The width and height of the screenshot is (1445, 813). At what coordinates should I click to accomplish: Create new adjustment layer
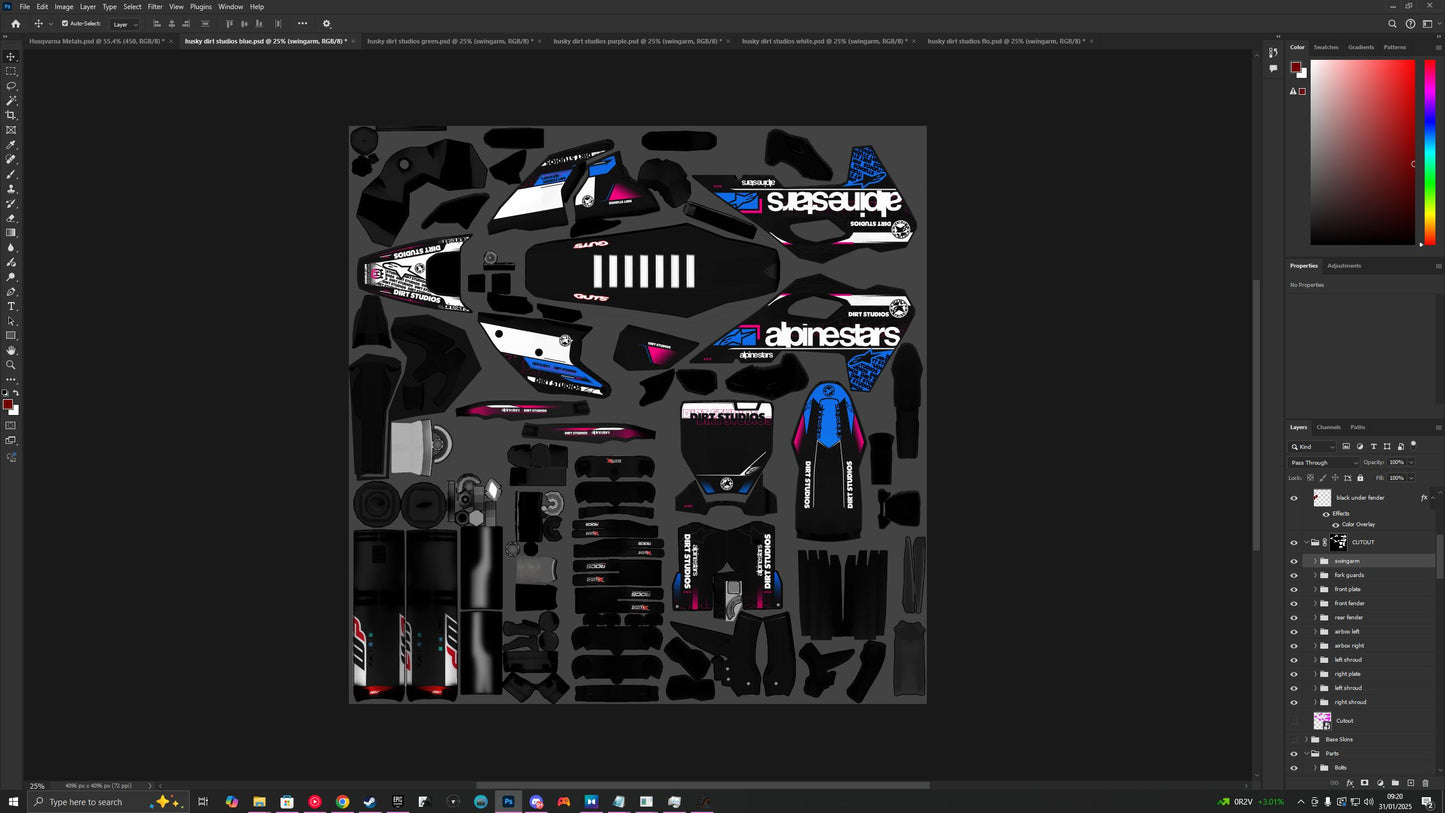coord(1380,783)
